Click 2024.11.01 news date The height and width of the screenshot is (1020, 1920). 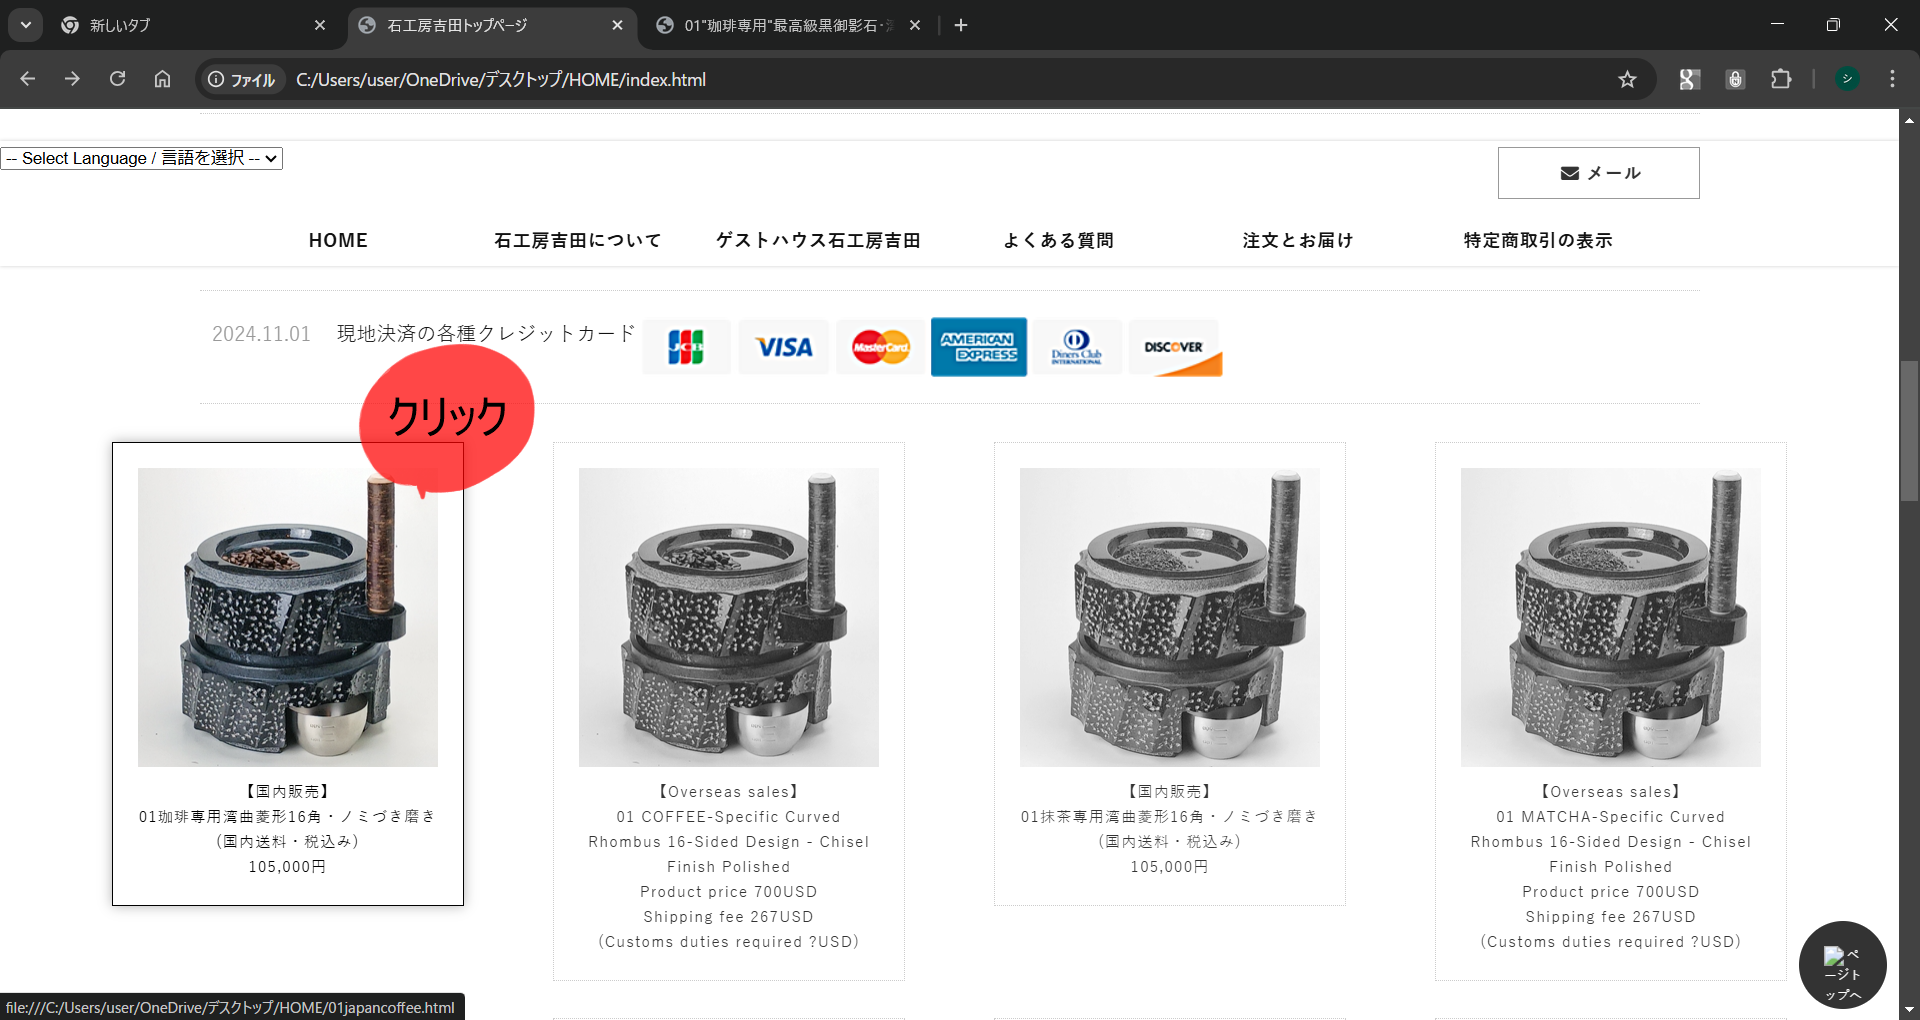coord(261,334)
